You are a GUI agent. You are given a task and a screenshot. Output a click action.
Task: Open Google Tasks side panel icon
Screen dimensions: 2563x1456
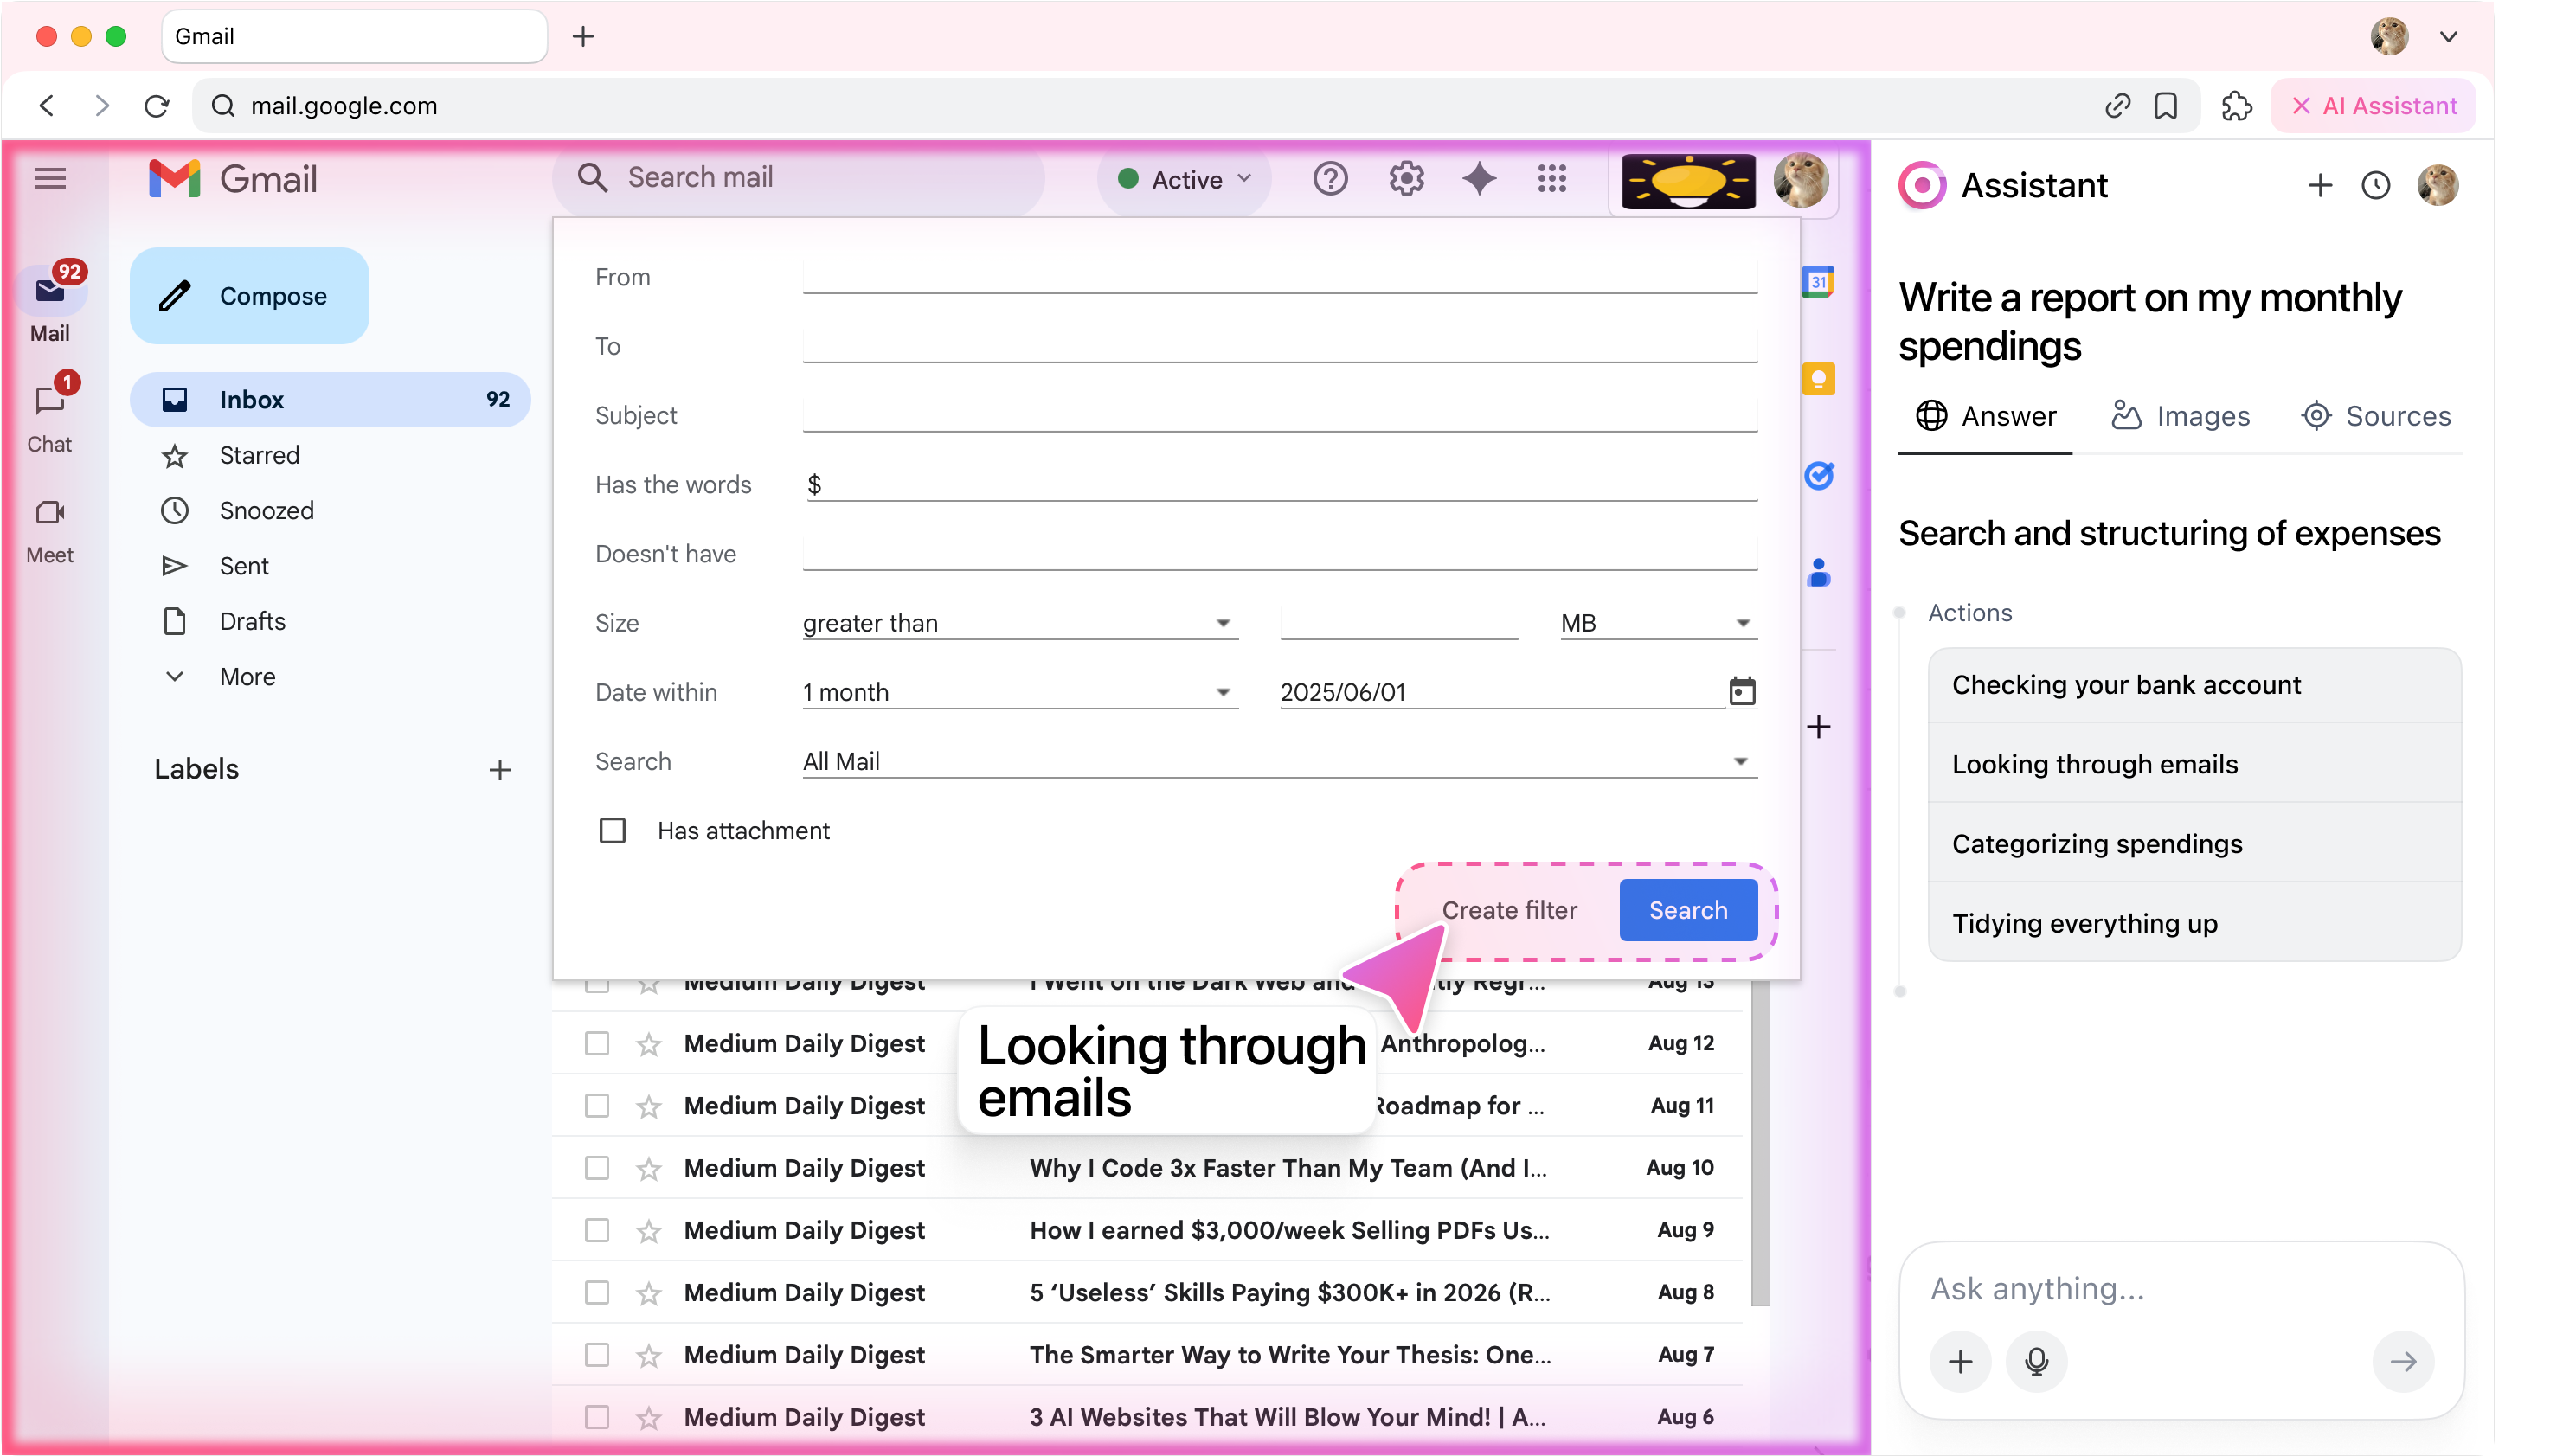(x=1818, y=476)
